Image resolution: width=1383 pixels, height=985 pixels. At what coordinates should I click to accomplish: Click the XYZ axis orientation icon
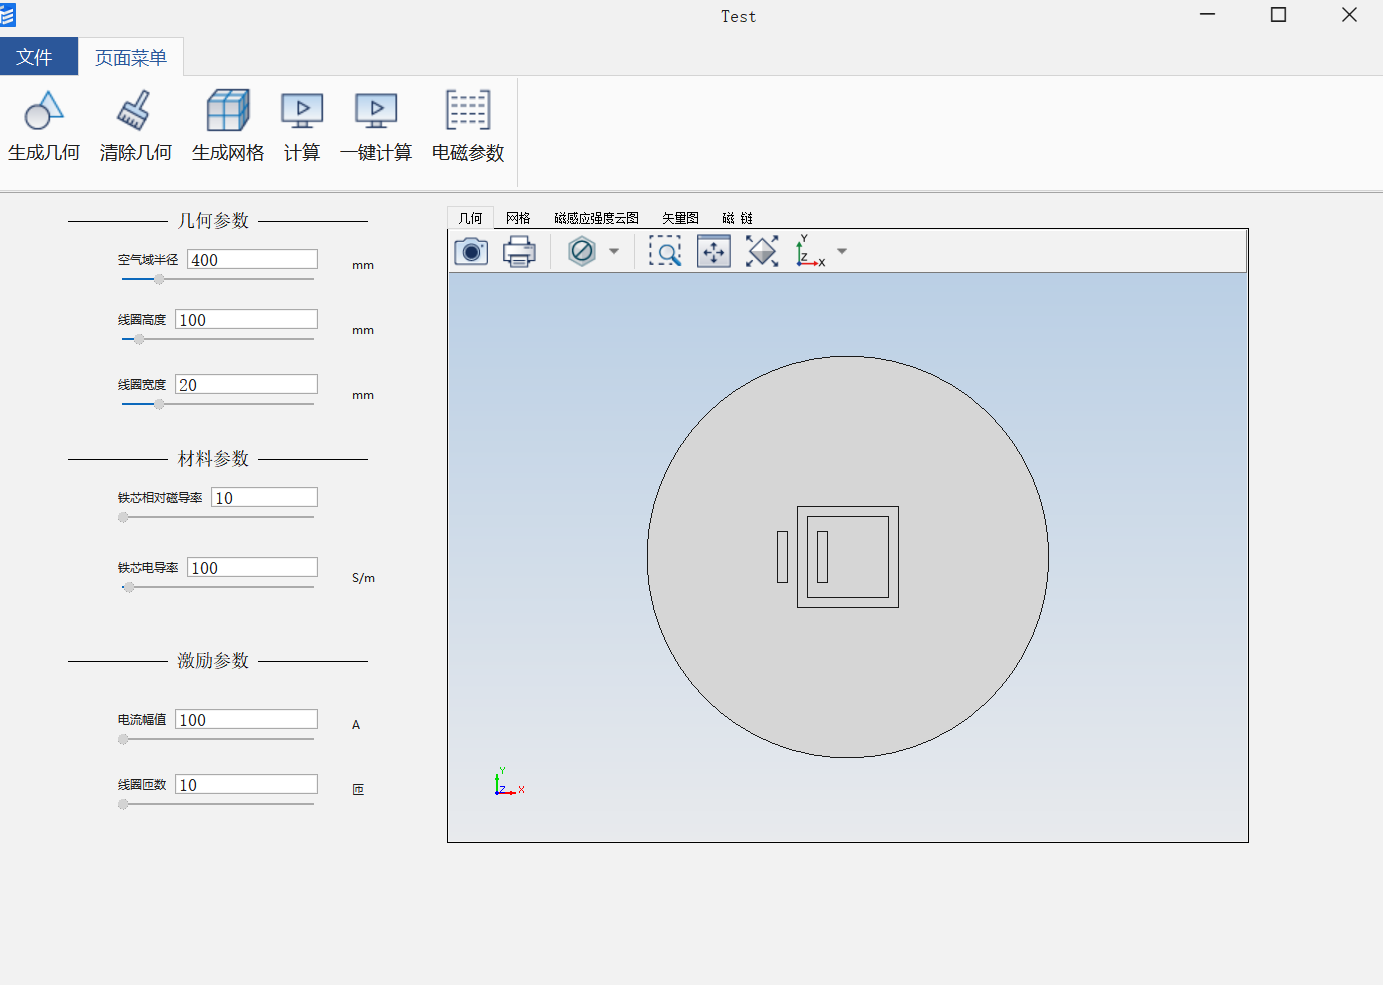810,251
